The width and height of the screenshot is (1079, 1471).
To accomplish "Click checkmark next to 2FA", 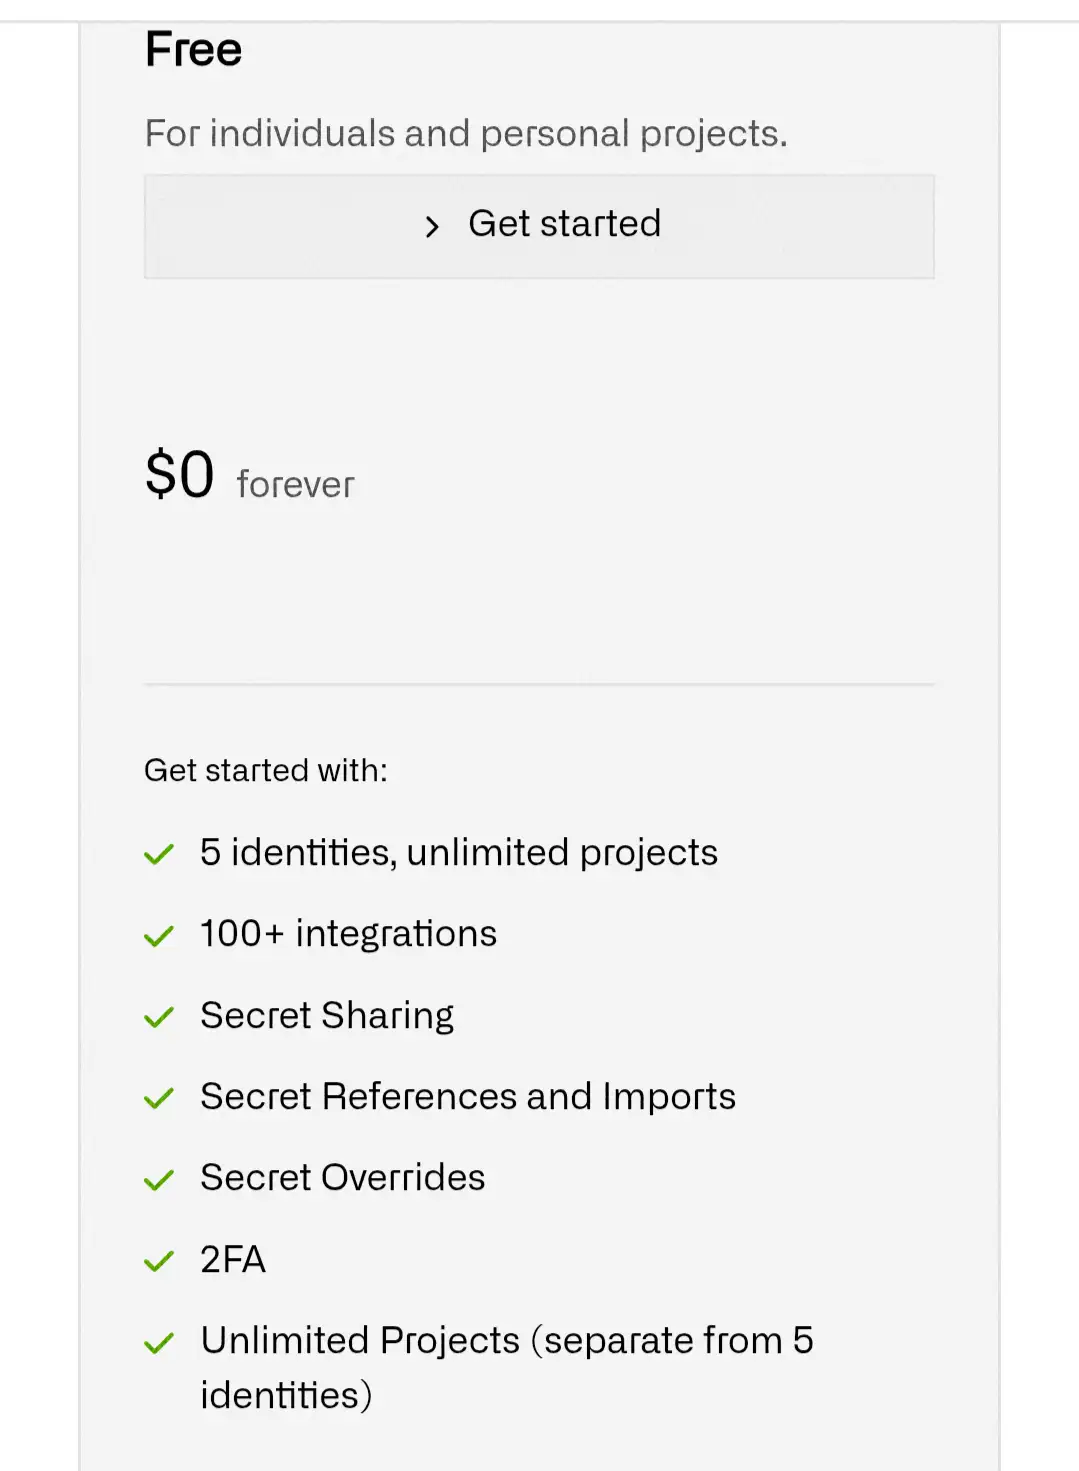I will pyautogui.click(x=159, y=1261).
